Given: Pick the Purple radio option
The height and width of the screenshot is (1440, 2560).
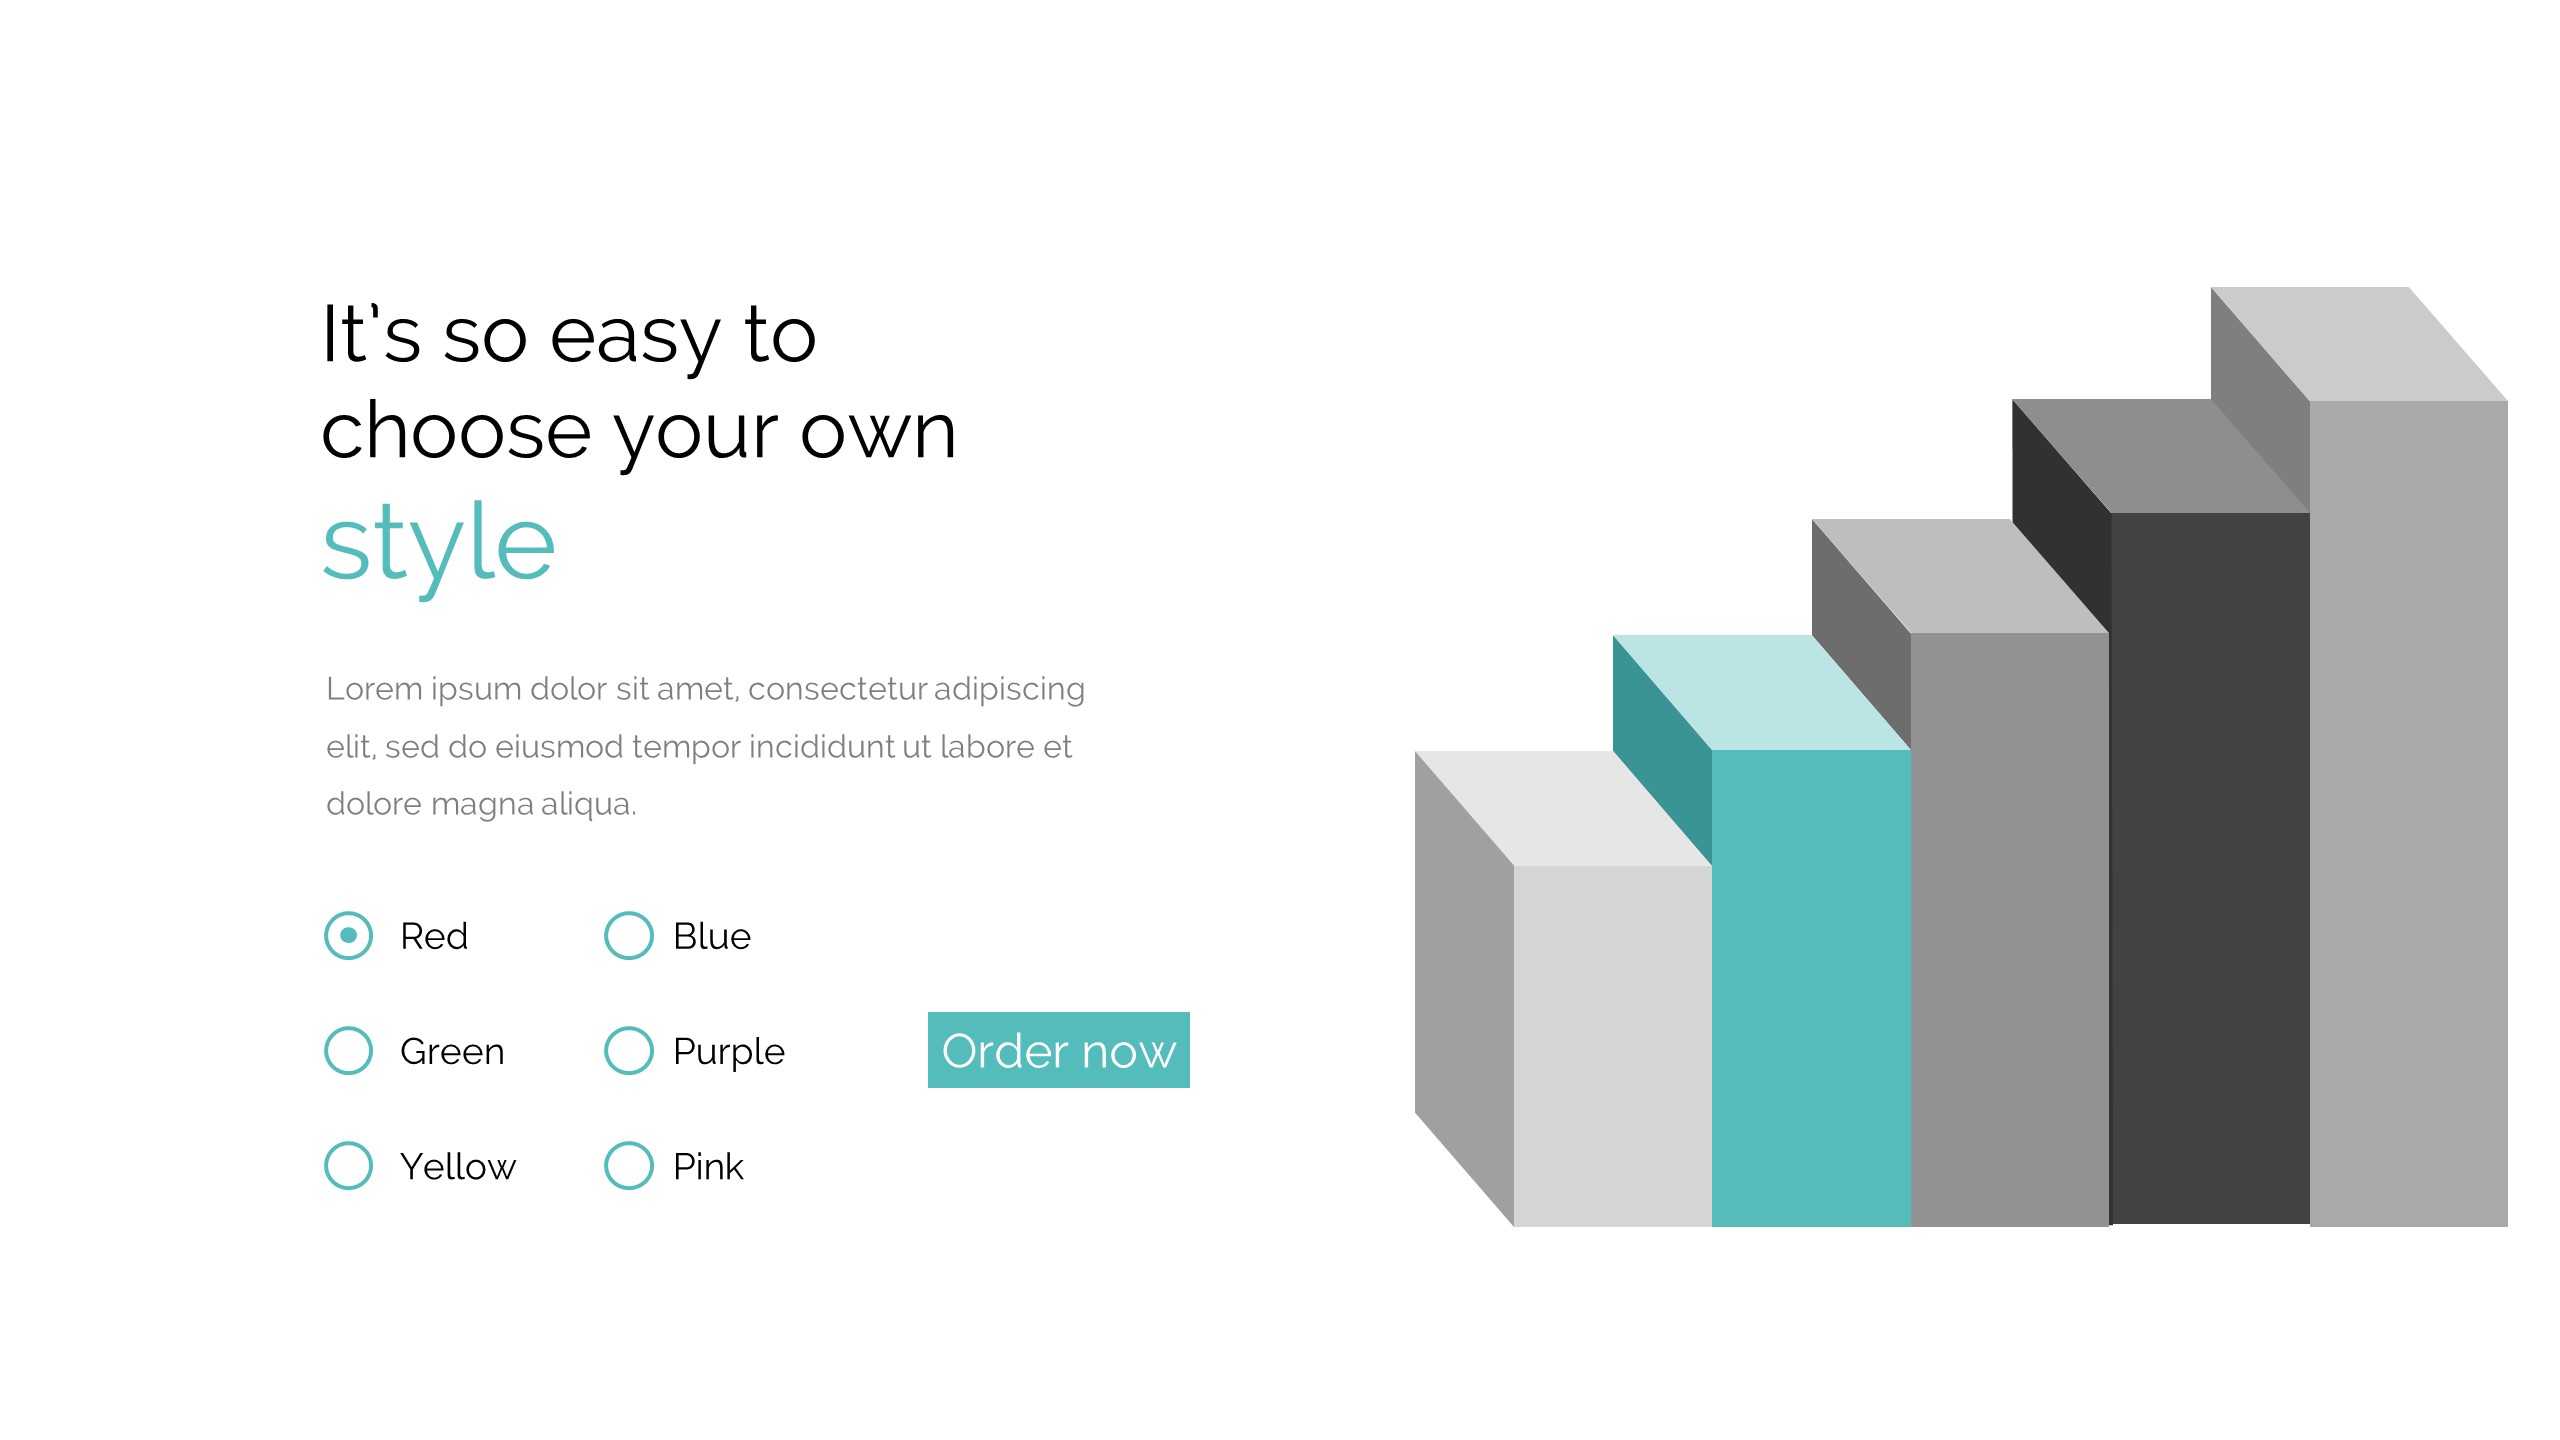Looking at the screenshot, I should click(x=628, y=1051).
